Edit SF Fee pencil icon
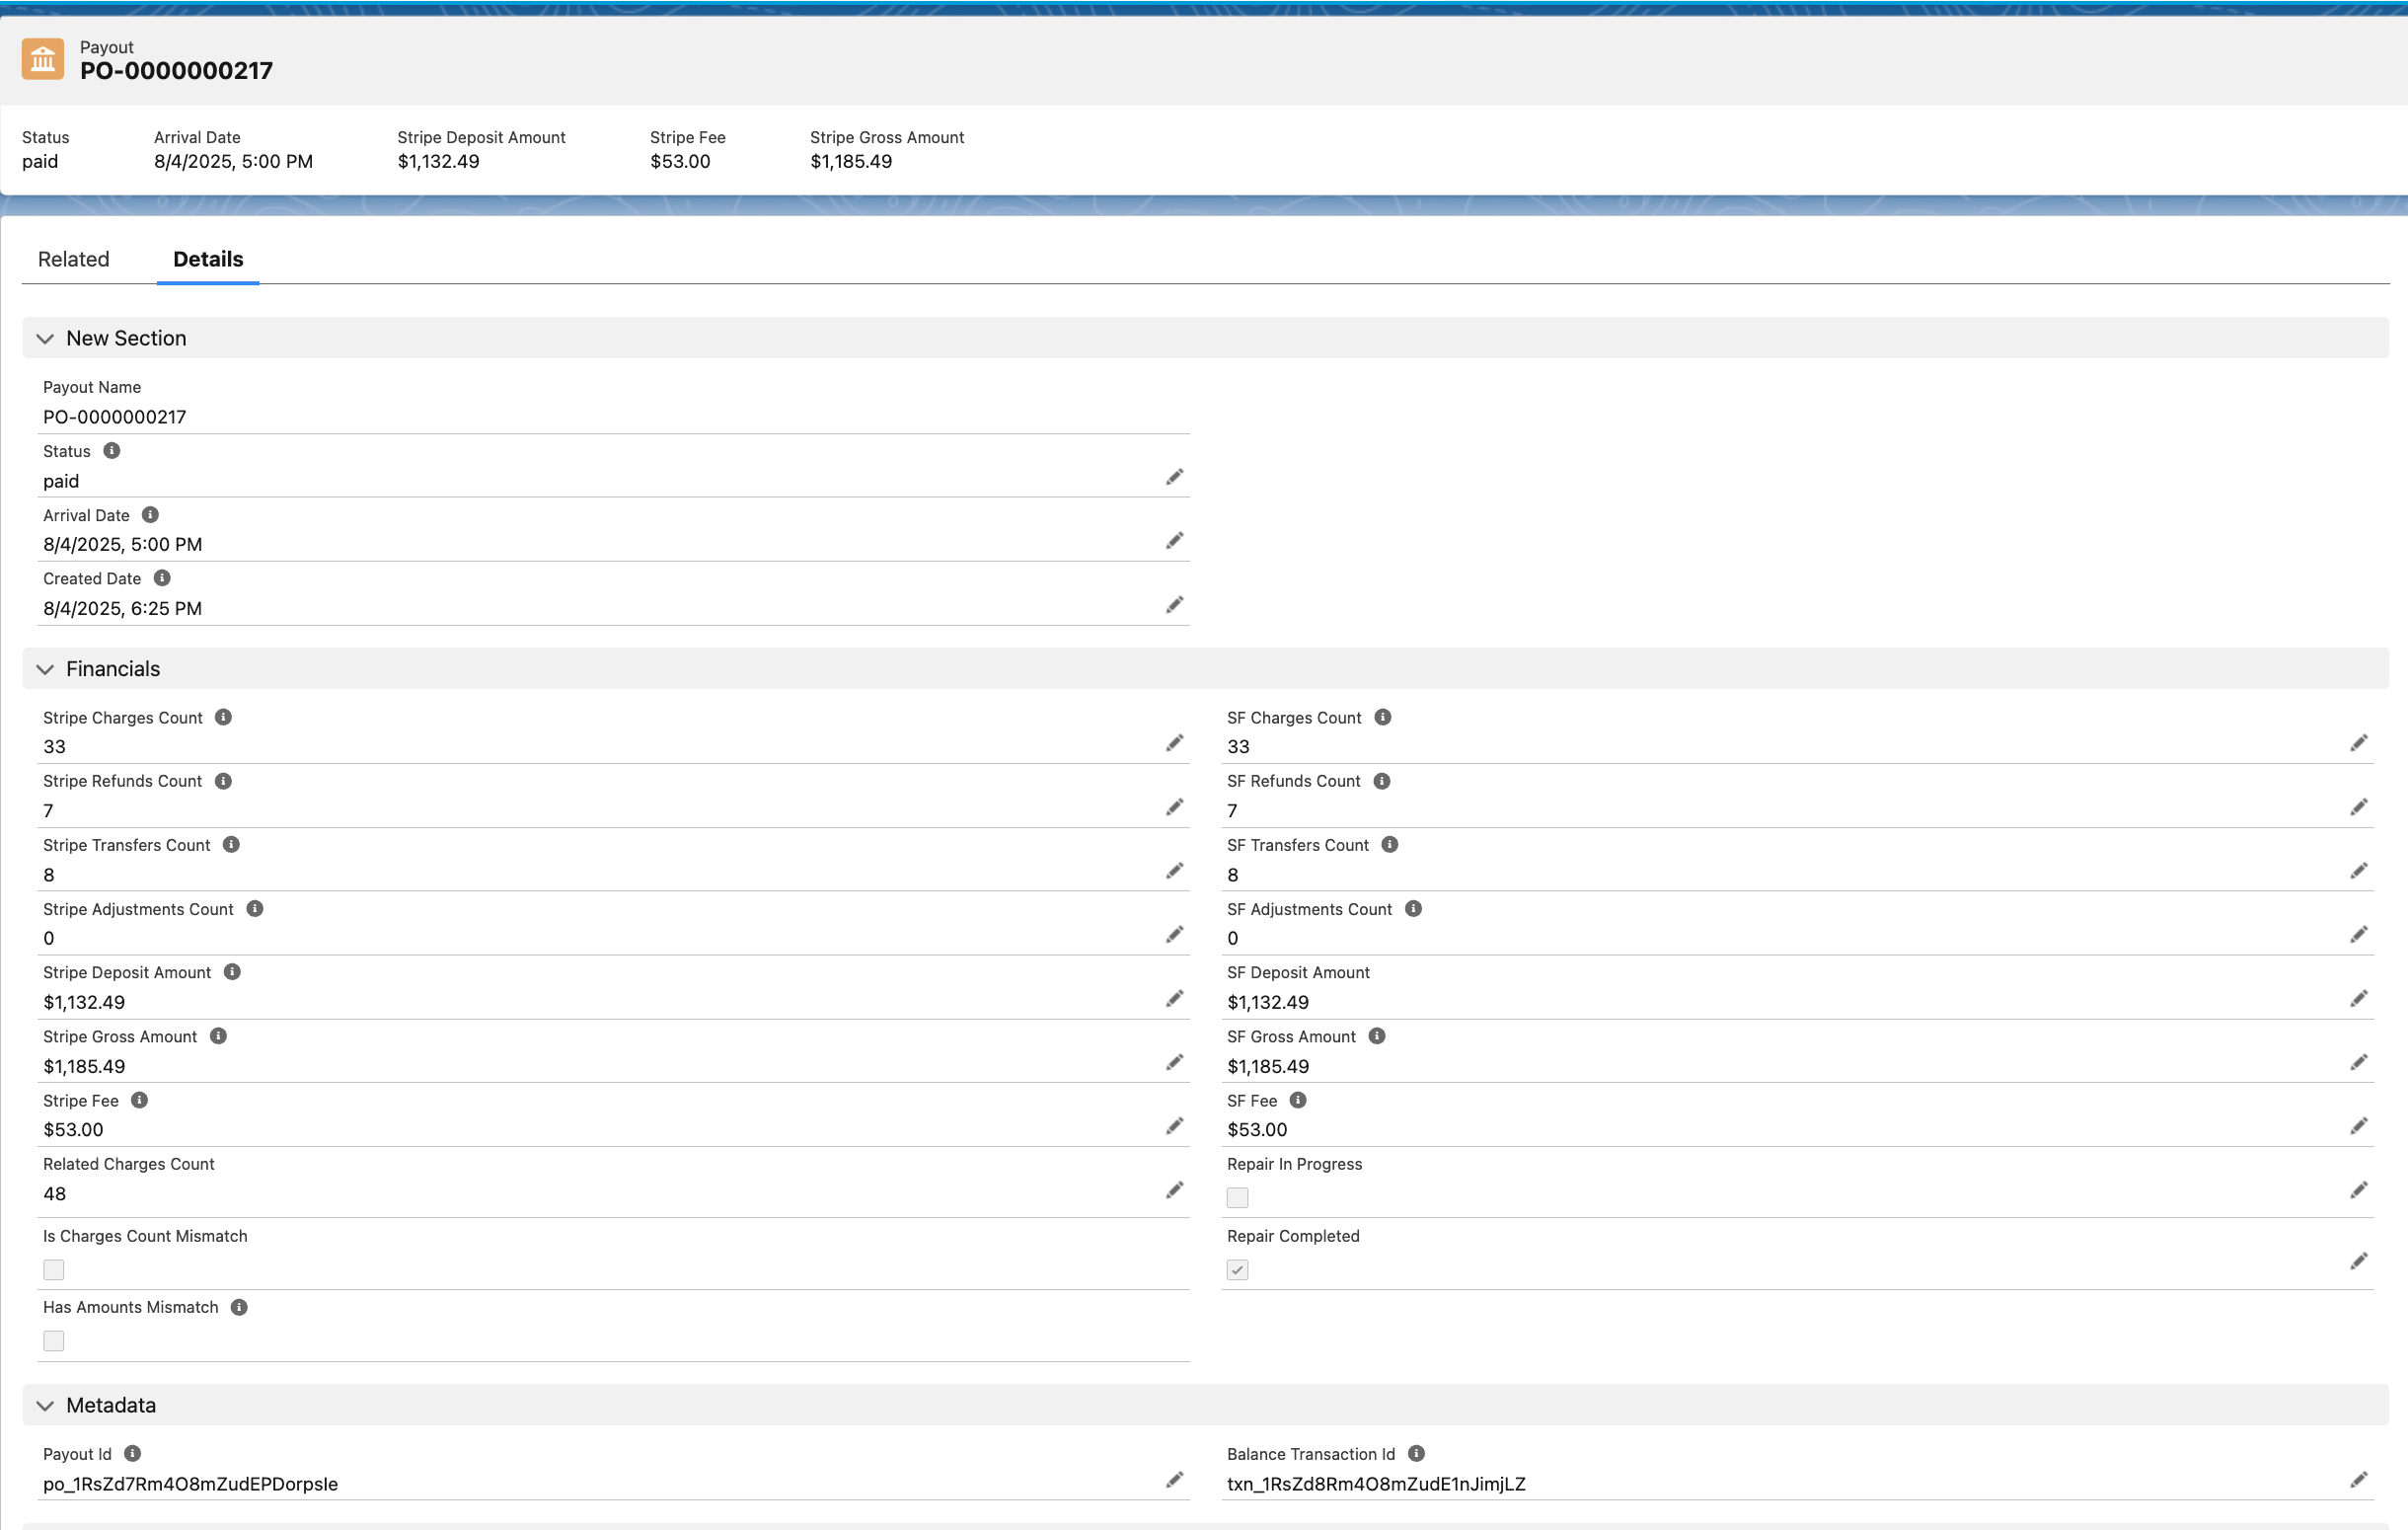Viewport: 2408px width, 1530px height. (2358, 1126)
